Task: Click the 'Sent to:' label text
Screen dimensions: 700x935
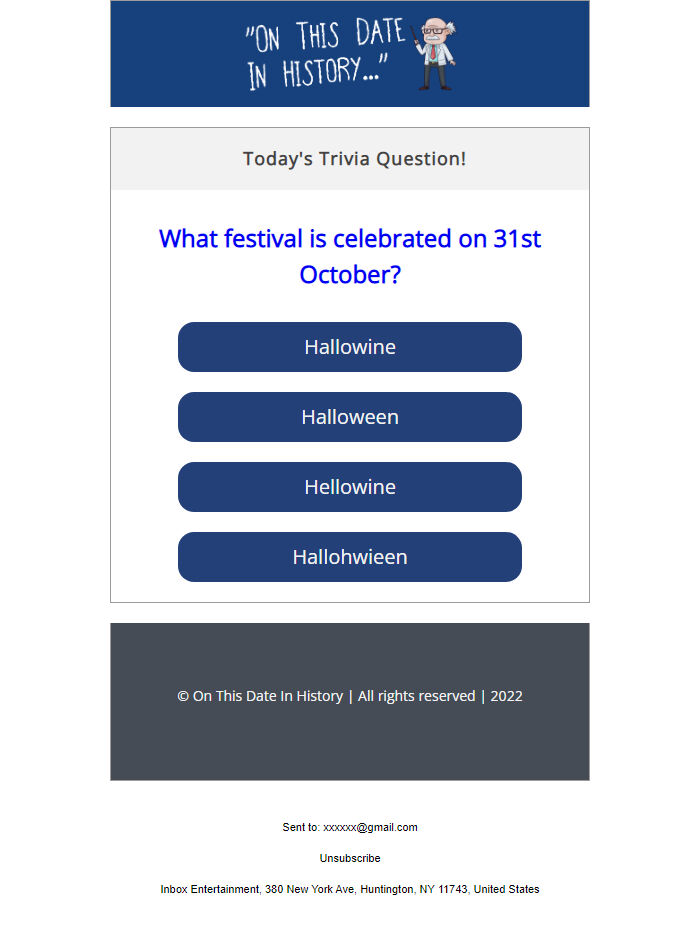Action: tap(297, 827)
